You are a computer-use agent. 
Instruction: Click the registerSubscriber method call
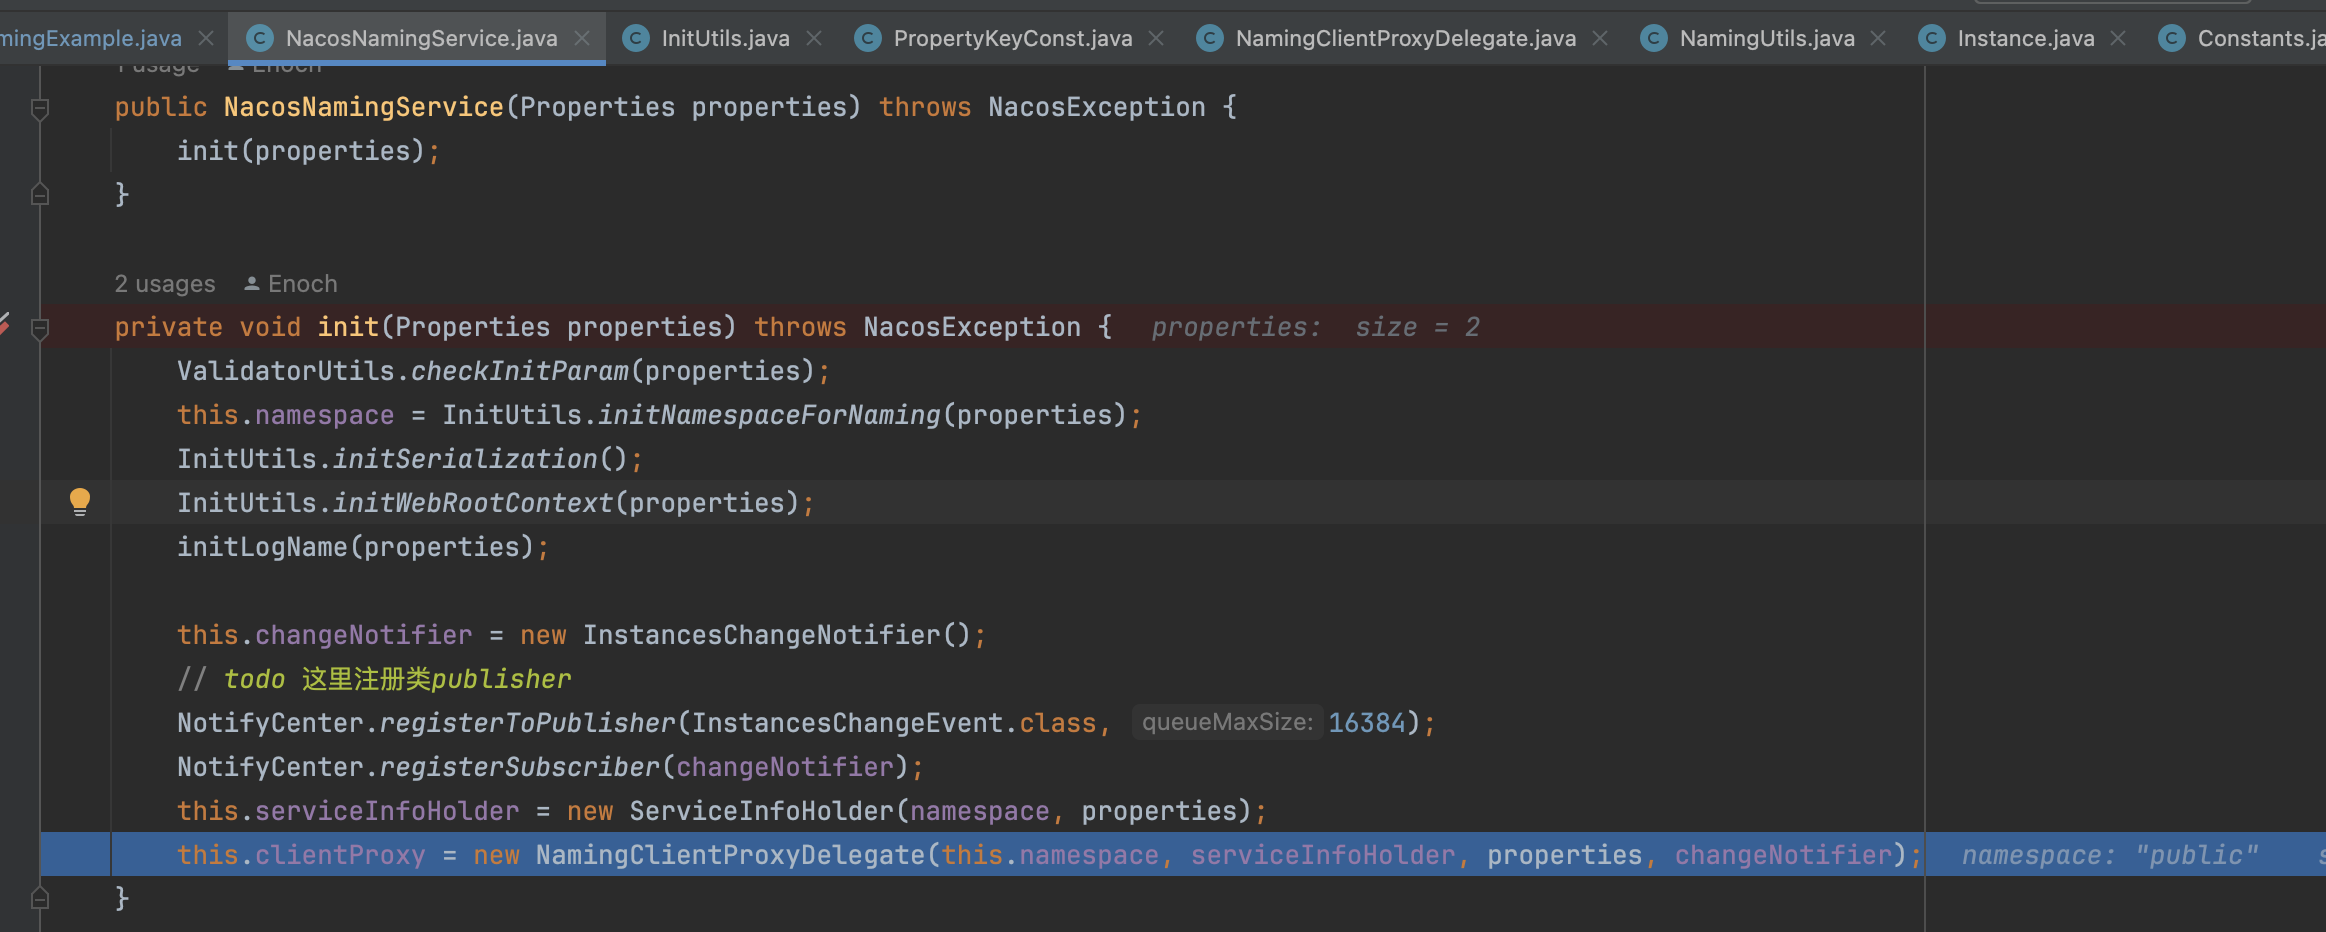pos(520,767)
